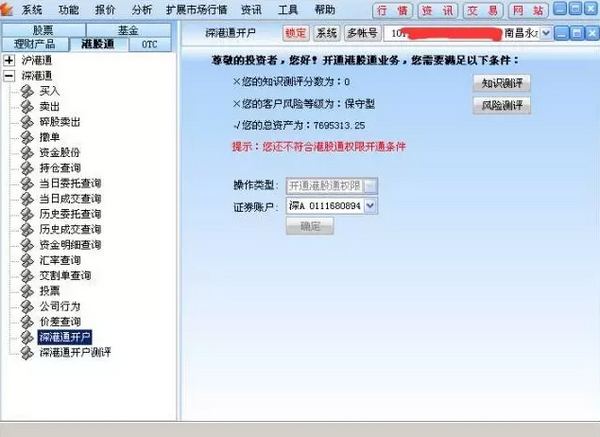Click the icon beside 价差查询

click(27, 321)
